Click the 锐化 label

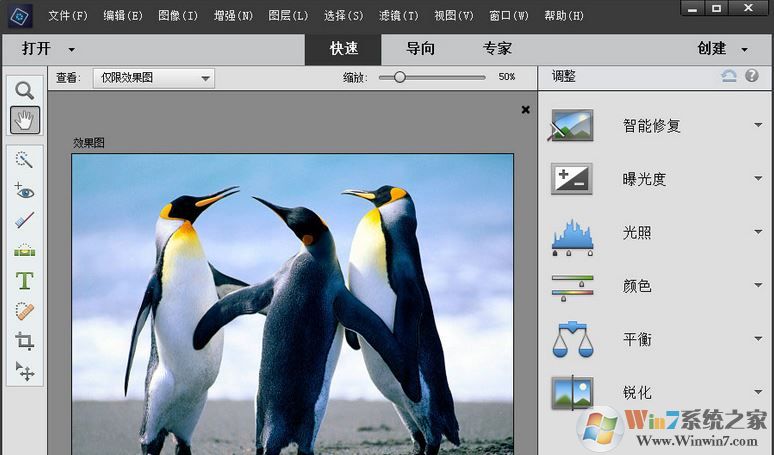637,392
